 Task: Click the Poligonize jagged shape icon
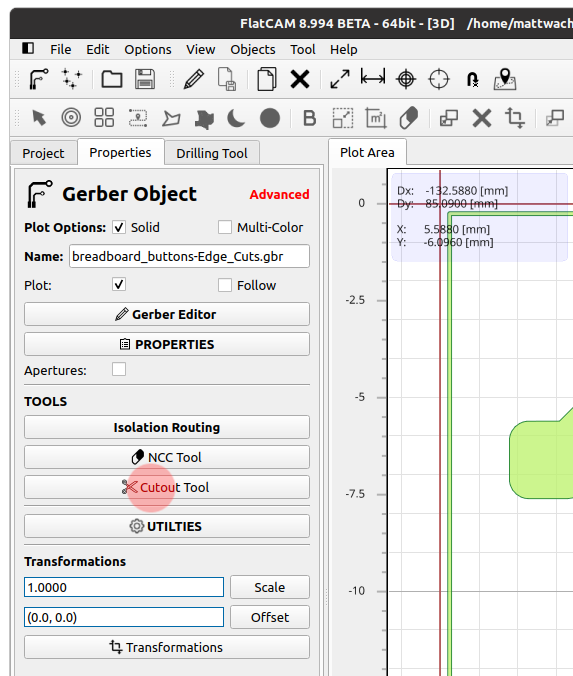[x=204, y=119]
